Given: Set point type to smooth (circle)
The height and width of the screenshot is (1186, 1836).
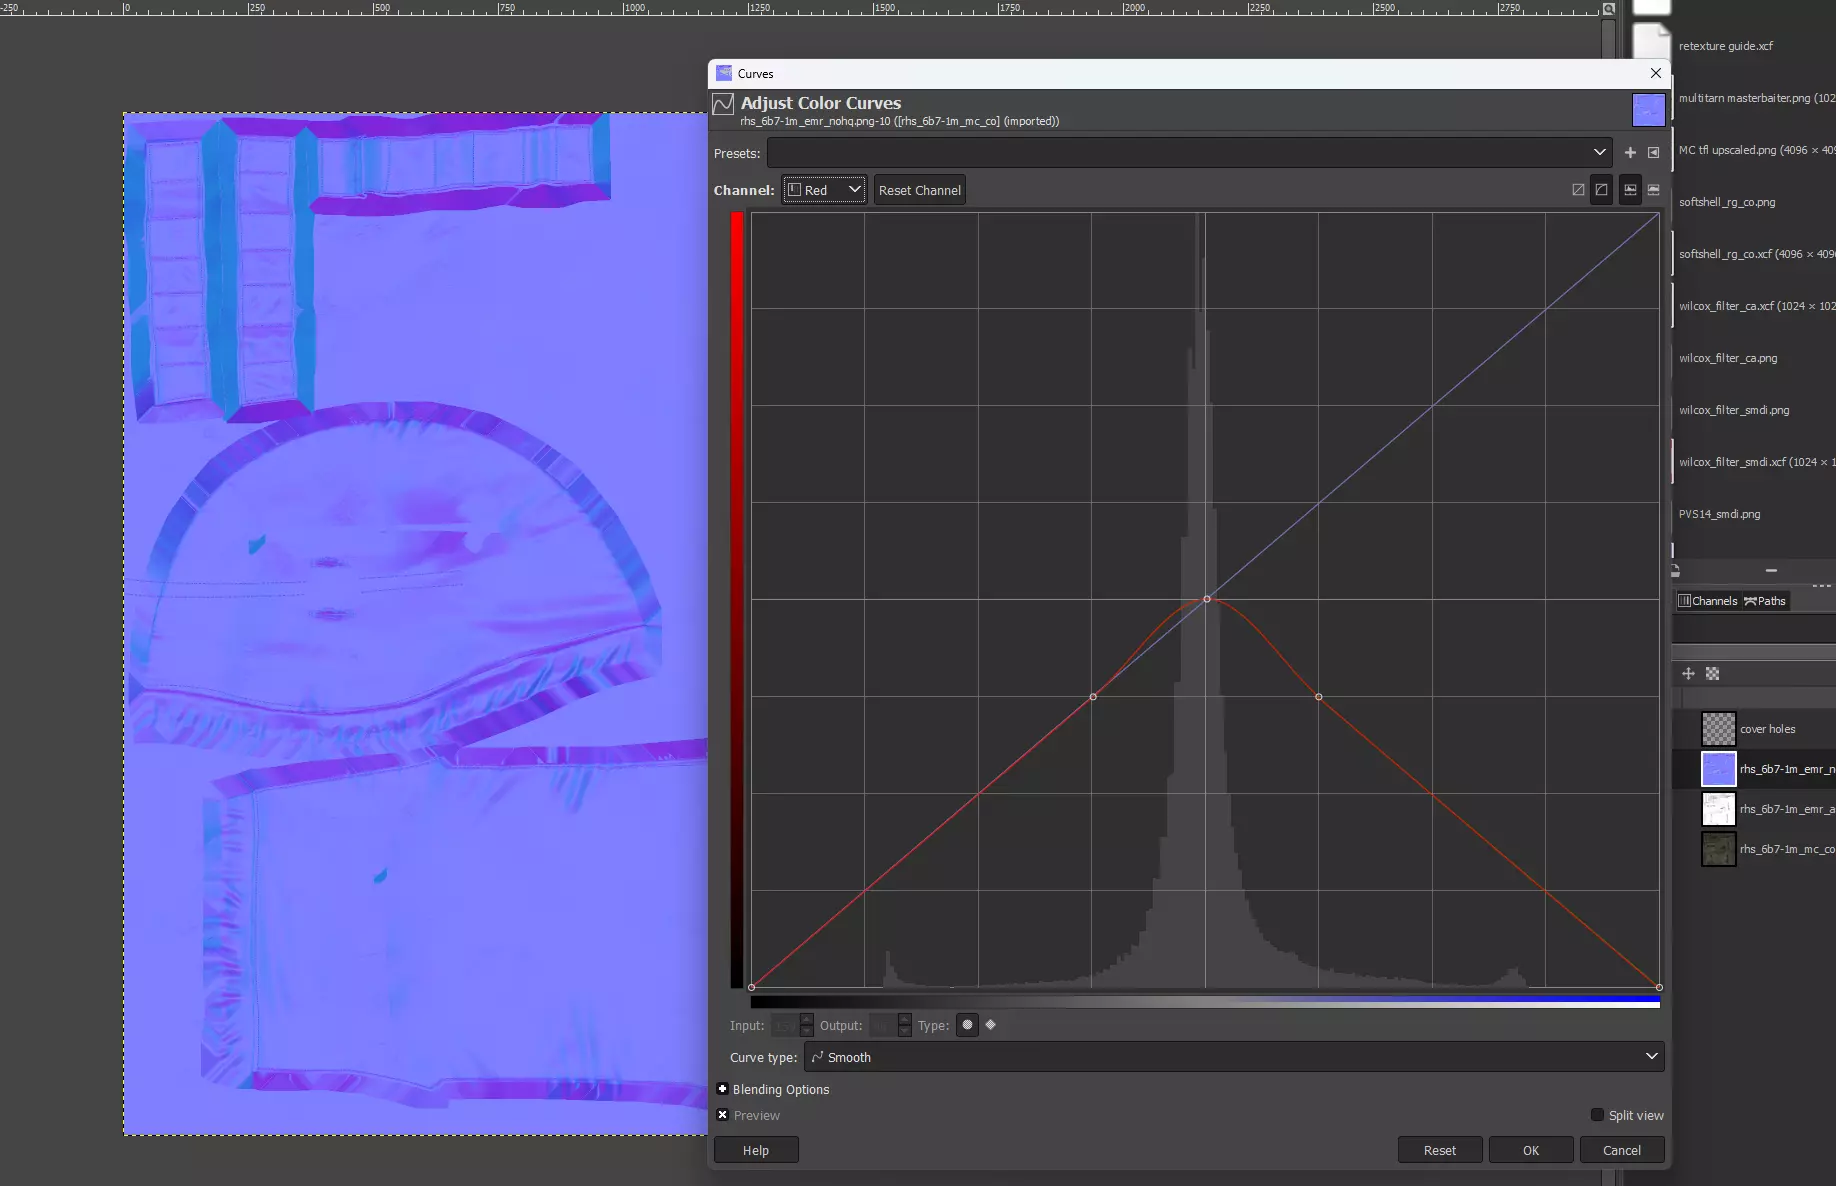Looking at the screenshot, I should click(x=967, y=1025).
